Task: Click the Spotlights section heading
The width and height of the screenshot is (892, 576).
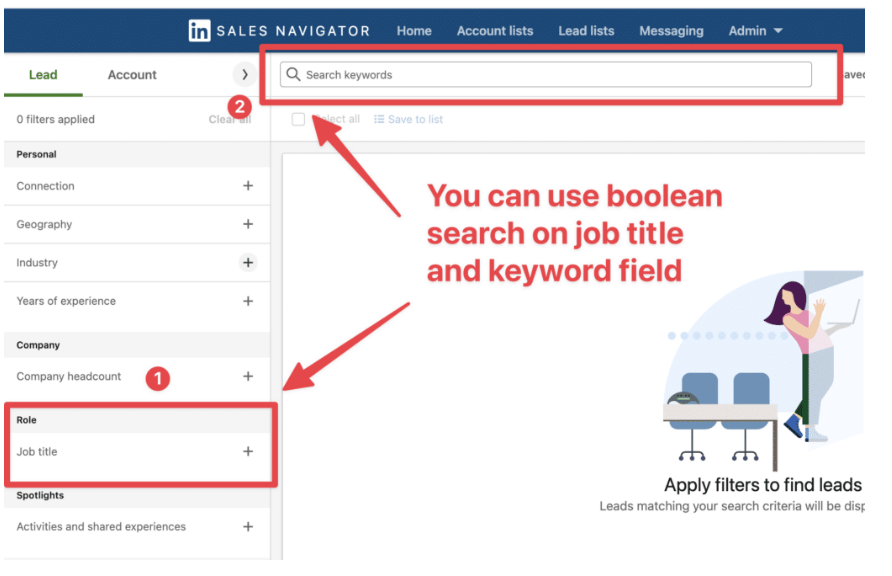Action: coord(40,495)
